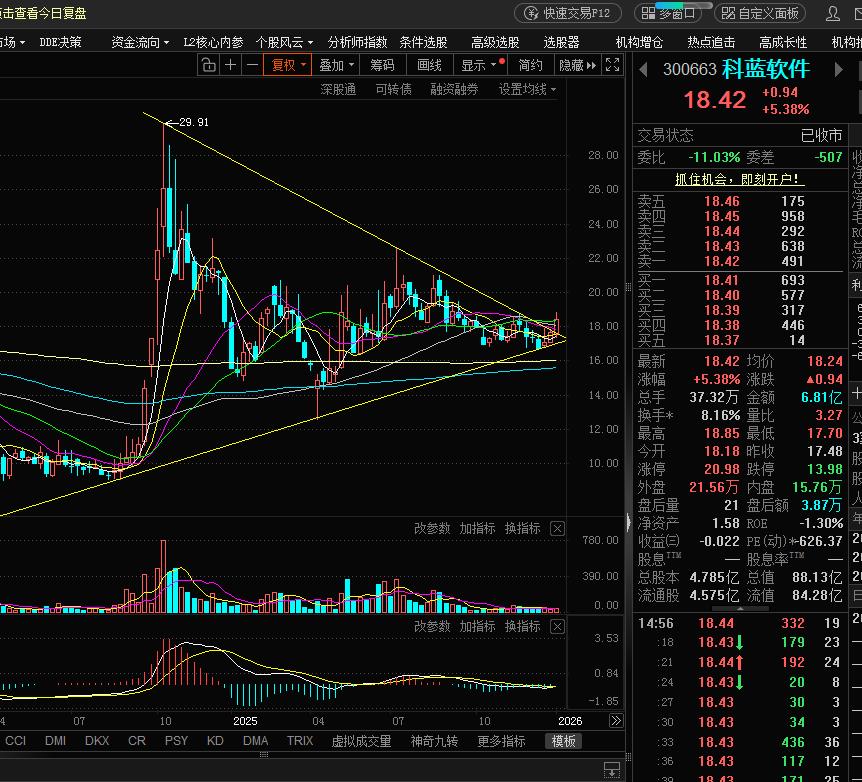
Task: Switch to KD indicator tab
Action: pyautogui.click(x=215, y=741)
